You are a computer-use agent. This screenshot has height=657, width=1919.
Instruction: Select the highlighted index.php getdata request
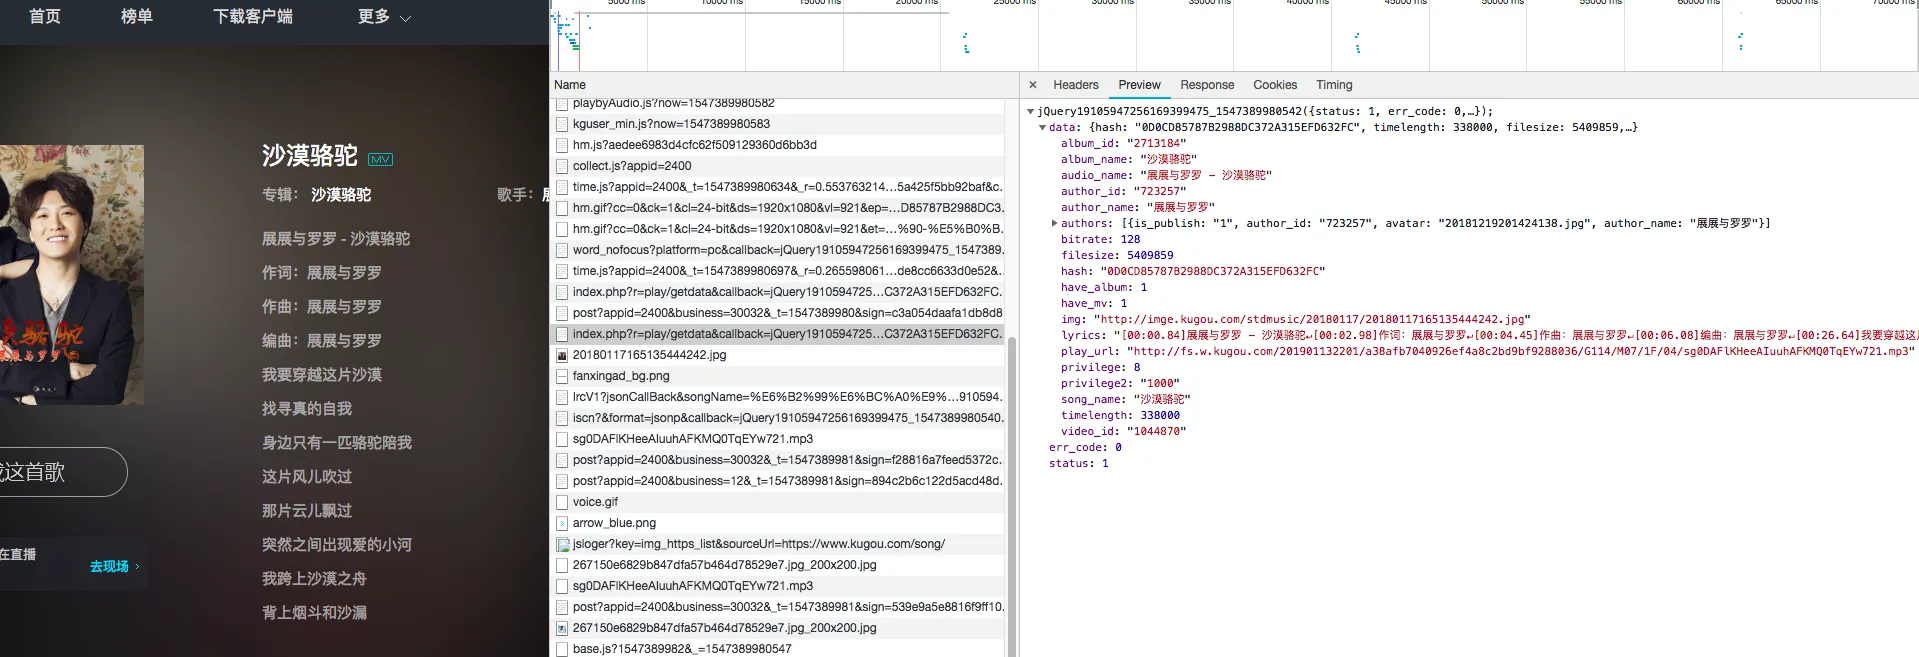pyautogui.click(x=778, y=334)
